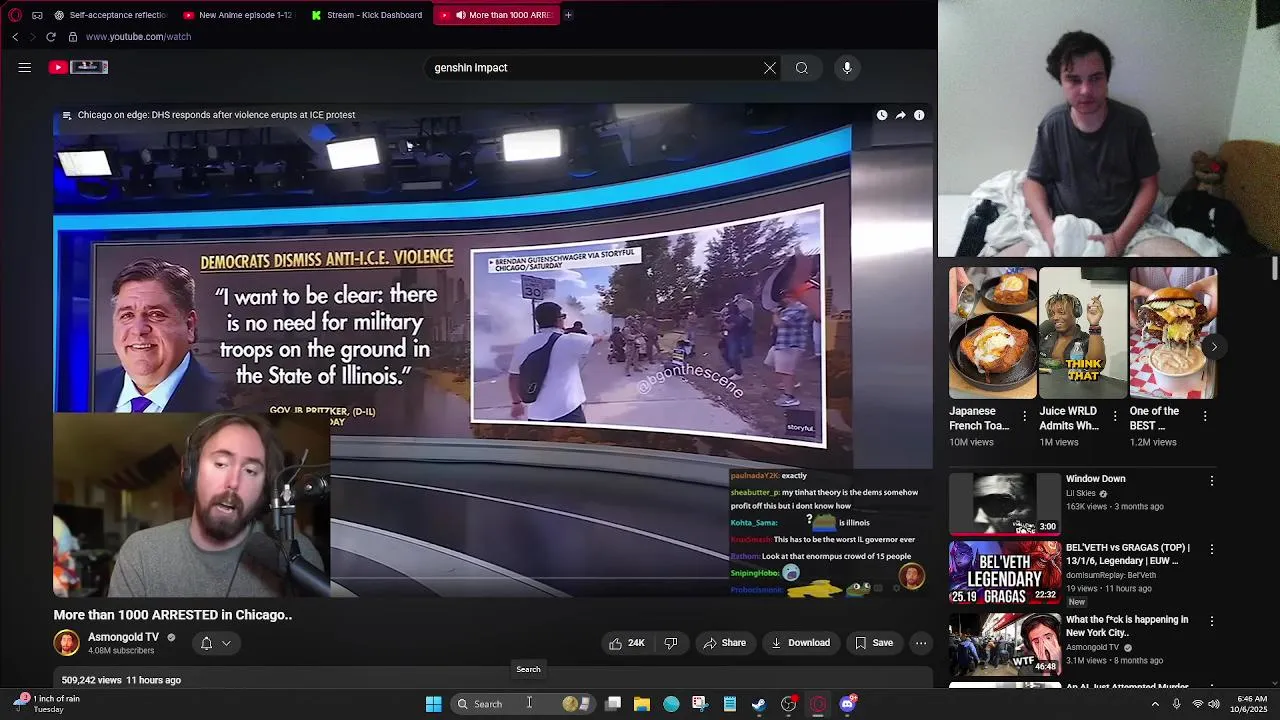Image resolution: width=1280 pixels, height=720 pixels.
Task: Select the 'More than 1000 ARRE' tab
Action: click(496, 15)
